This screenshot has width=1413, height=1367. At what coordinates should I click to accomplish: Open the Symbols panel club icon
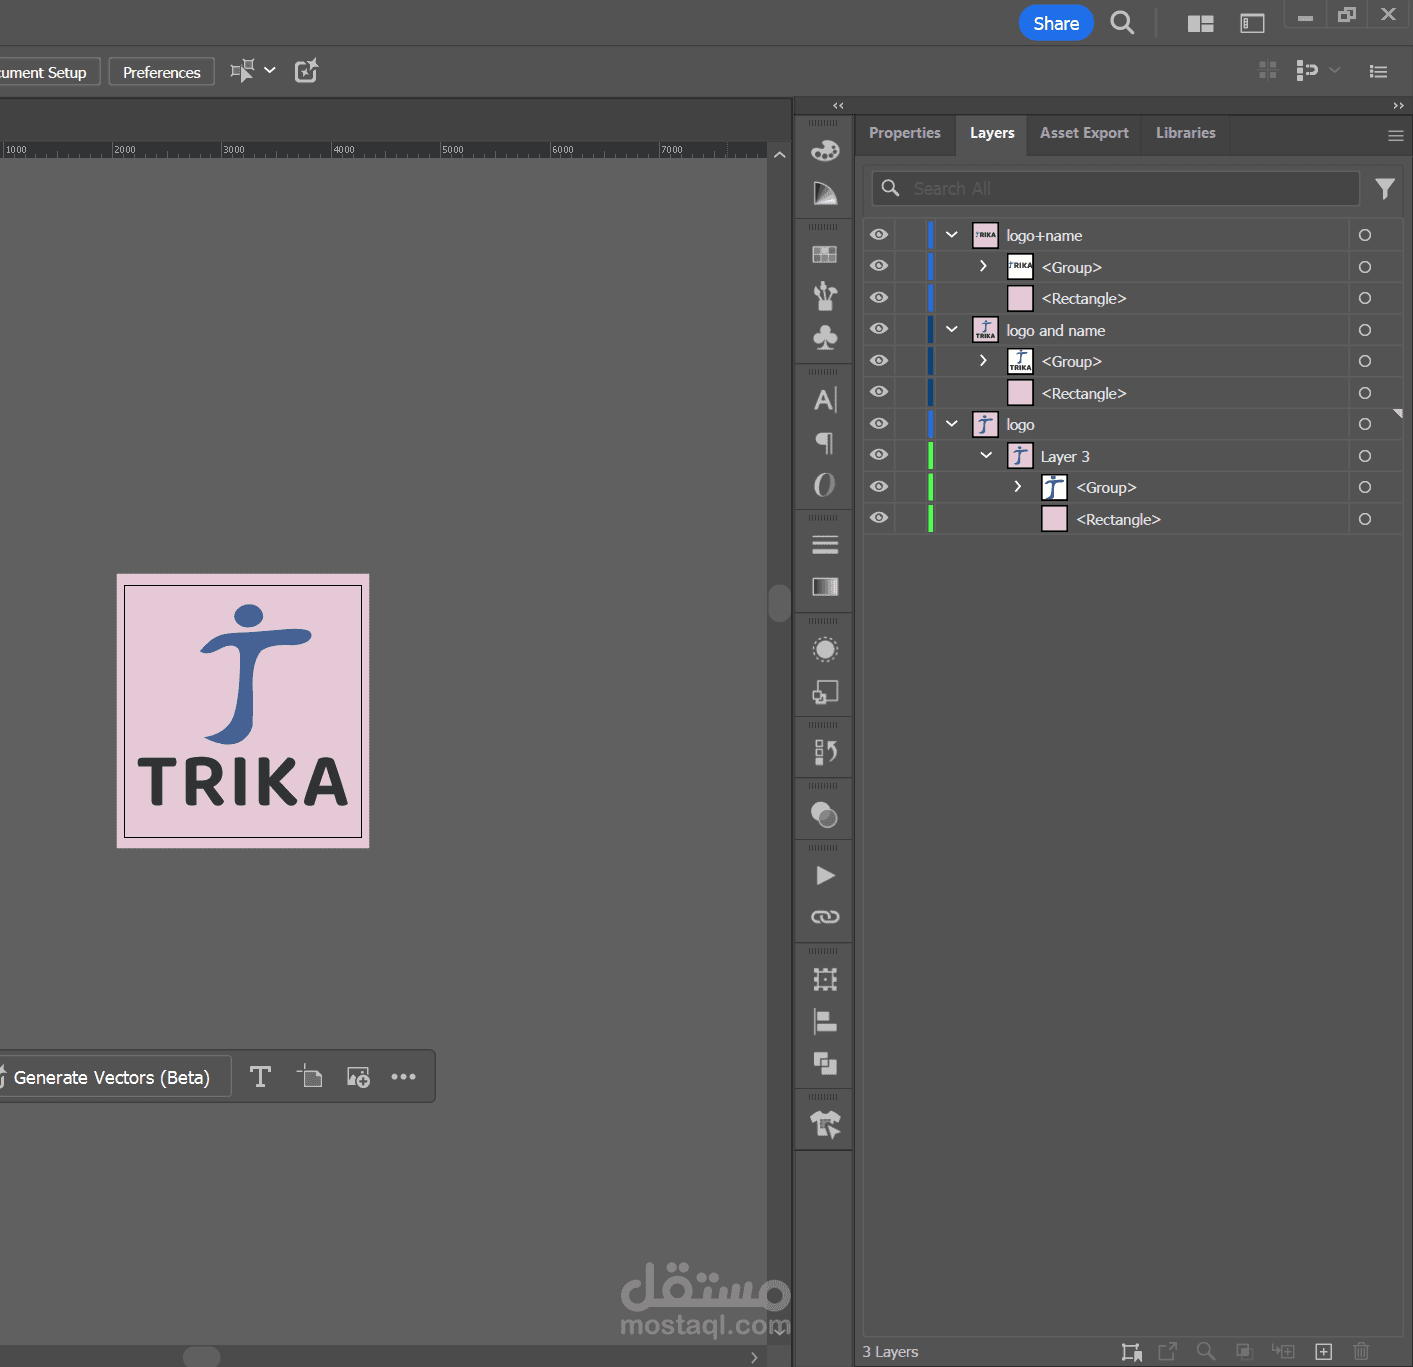tap(825, 338)
